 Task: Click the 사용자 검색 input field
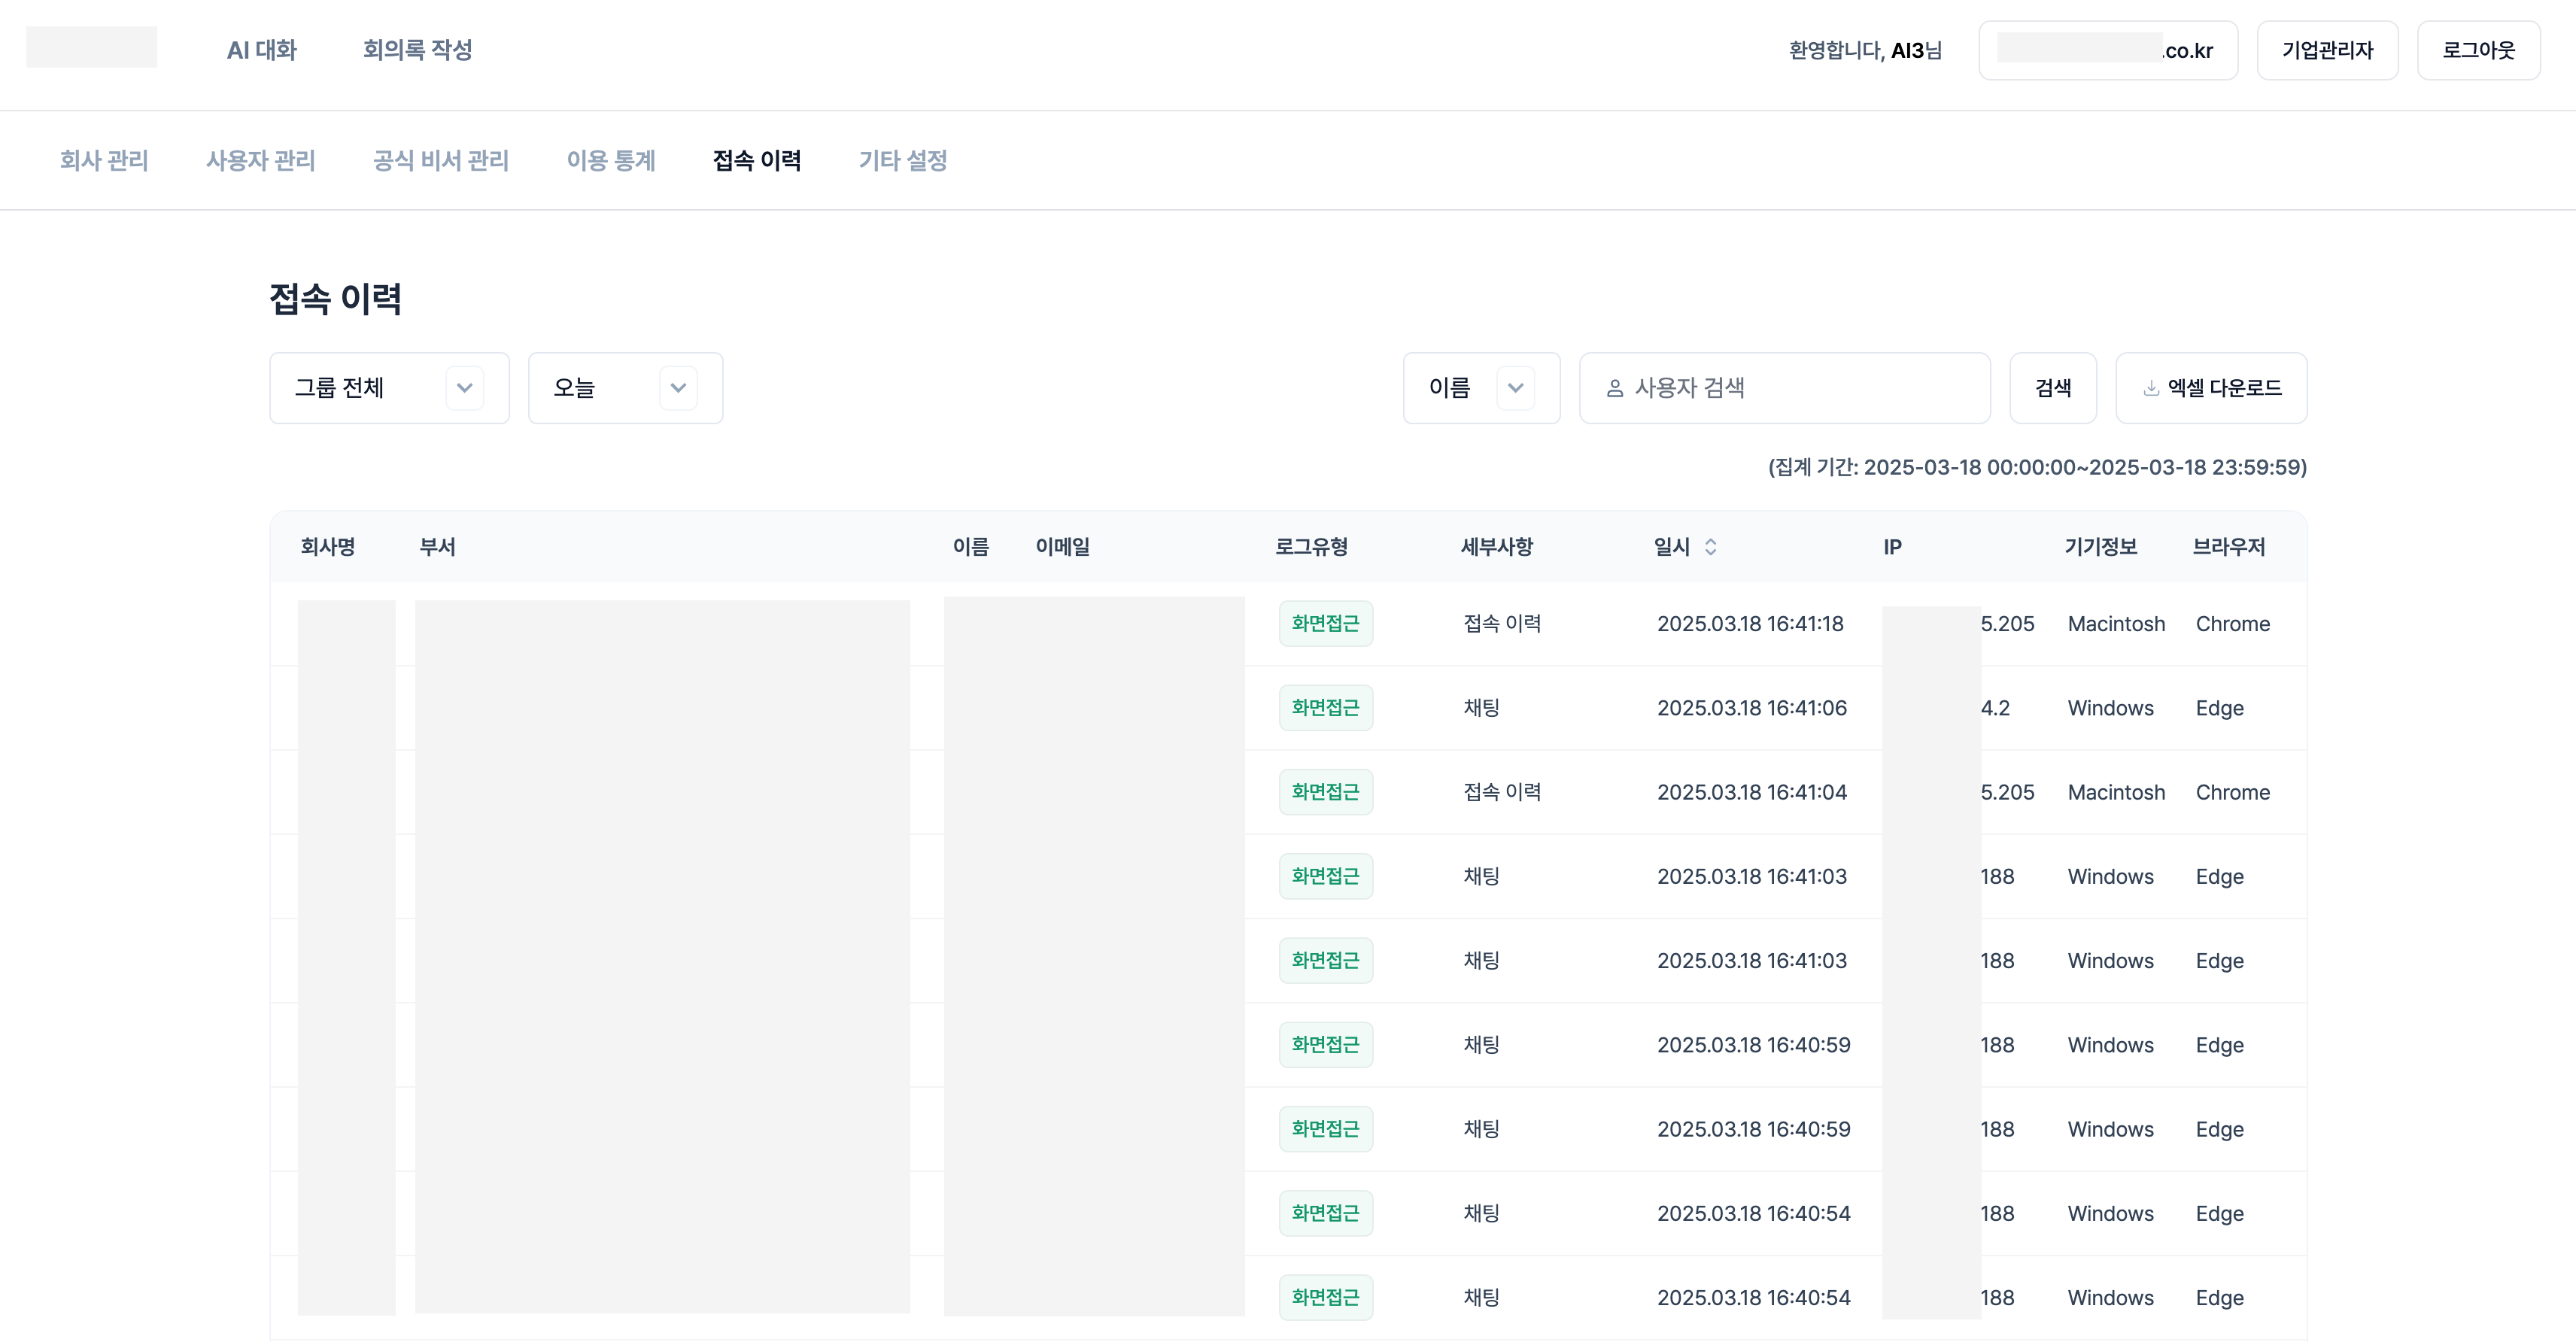(x=1785, y=388)
